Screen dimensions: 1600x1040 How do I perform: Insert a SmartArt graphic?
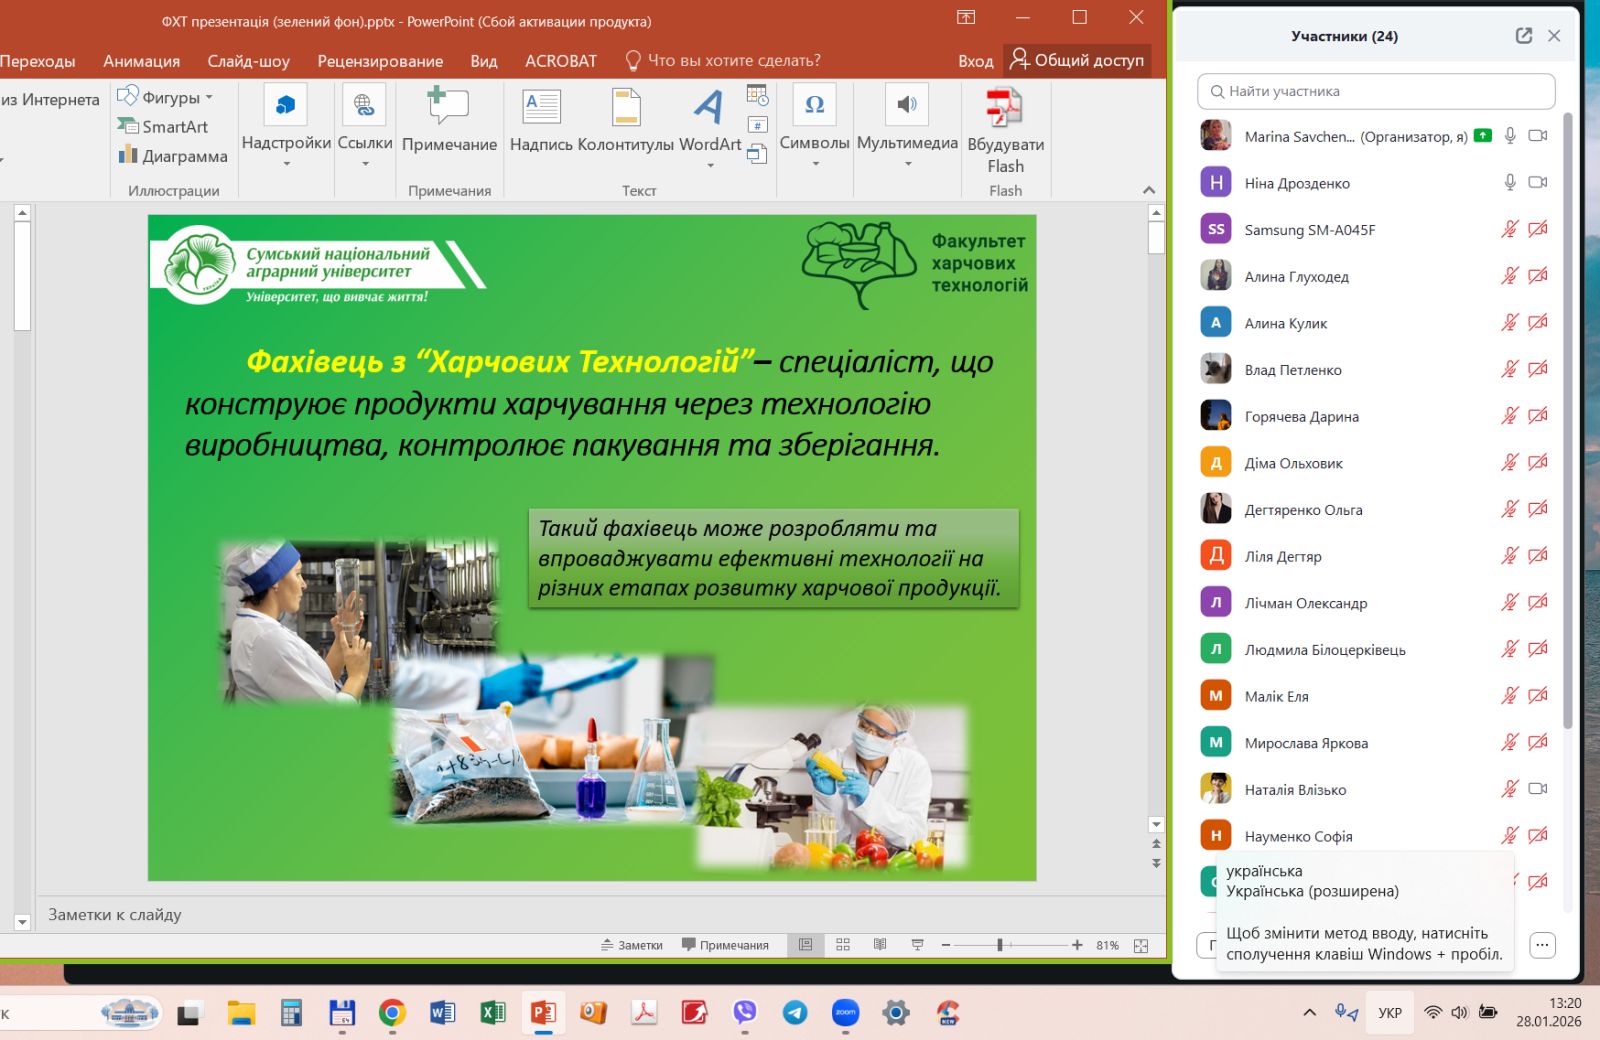pyautogui.click(x=164, y=127)
